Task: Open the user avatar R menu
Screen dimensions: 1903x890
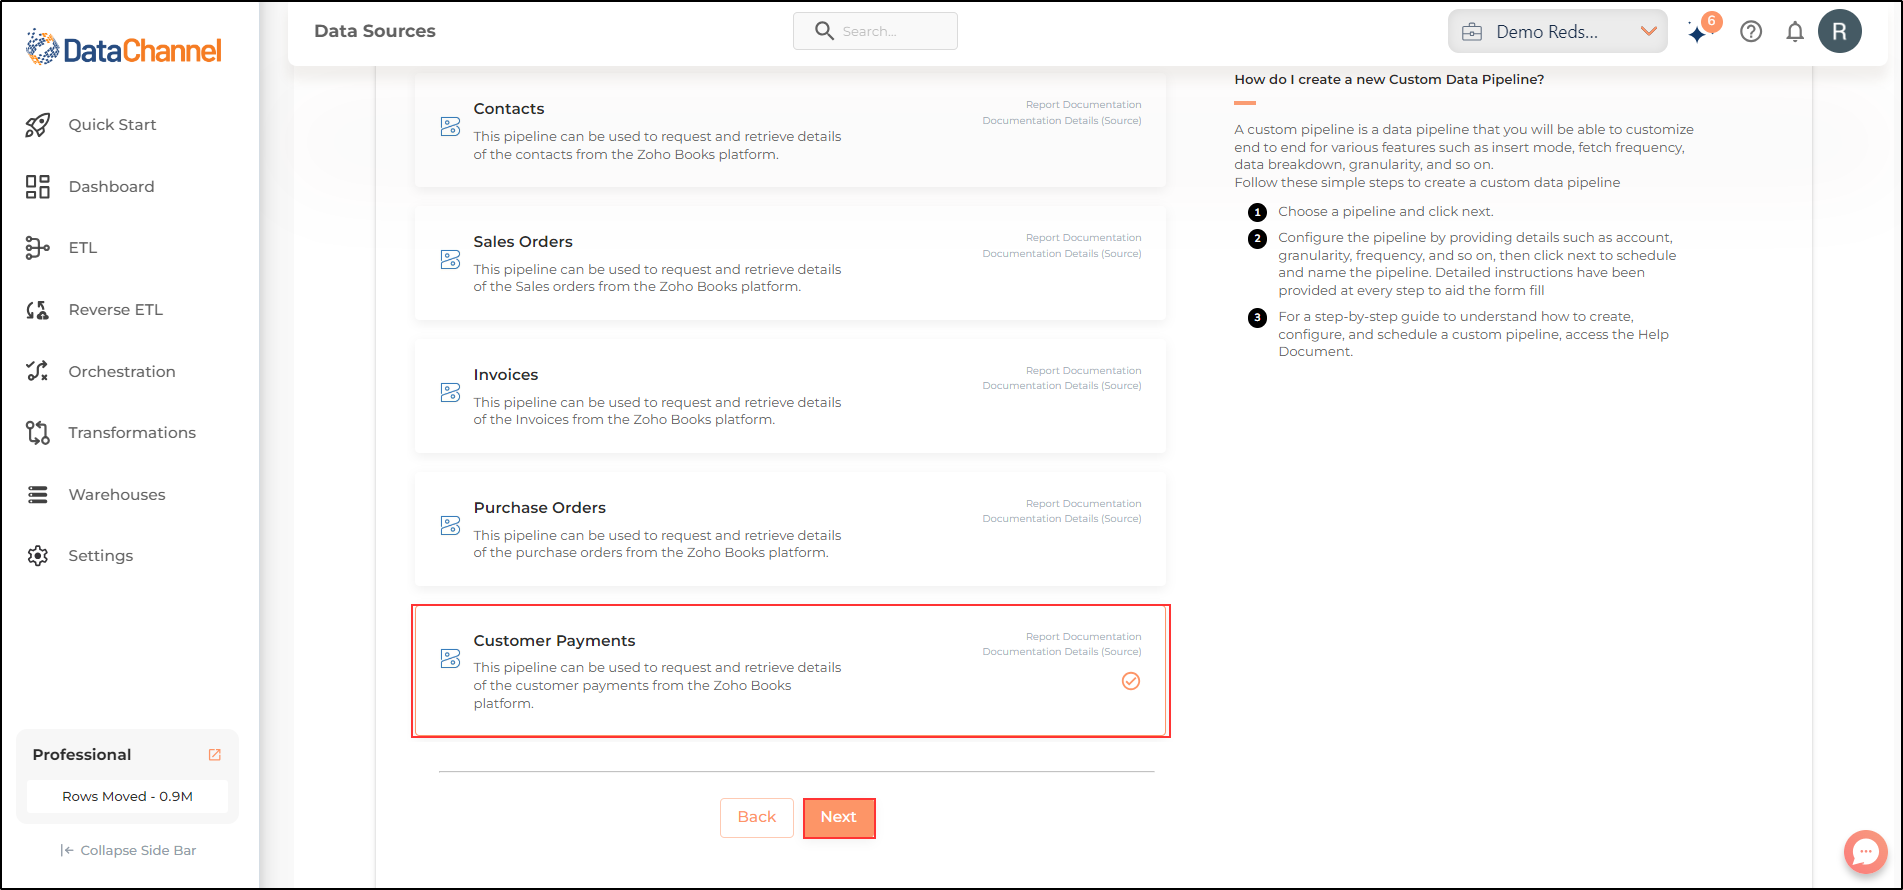Action: [1840, 31]
